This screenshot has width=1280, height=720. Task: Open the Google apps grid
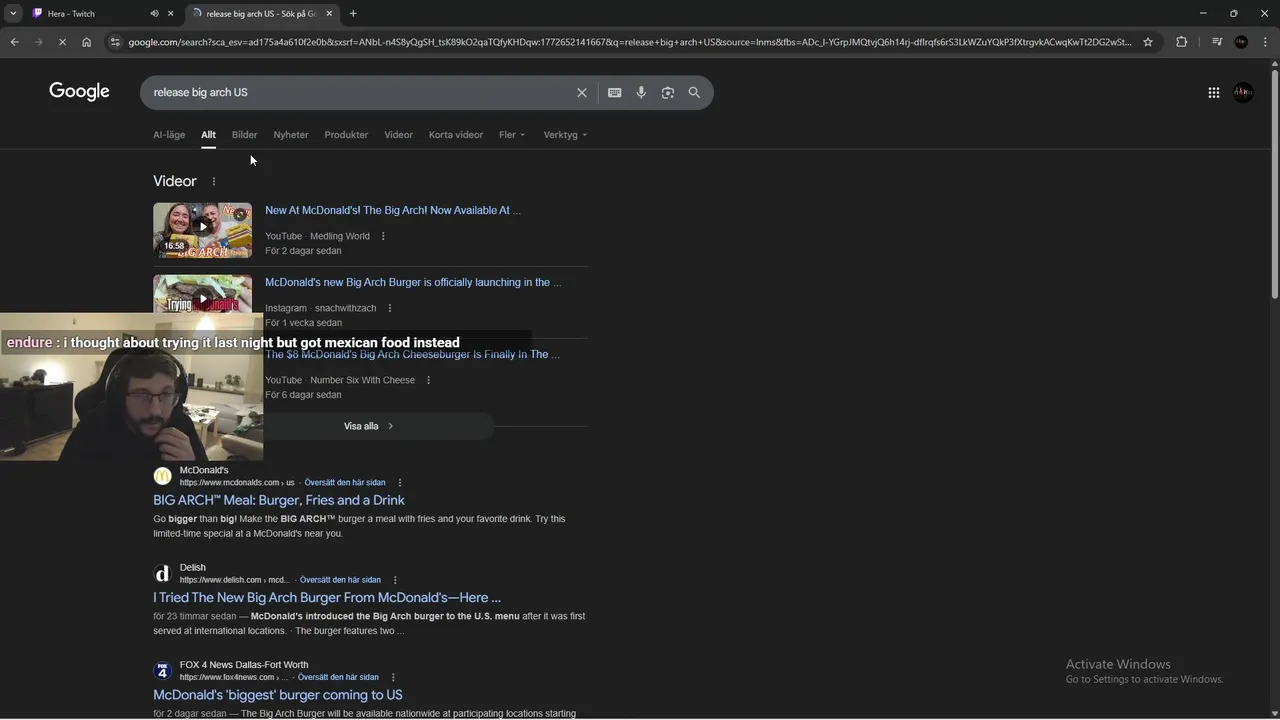[x=1213, y=92]
